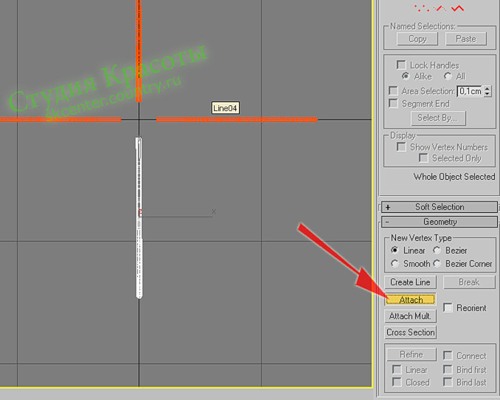The height and width of the screenshot is (400, 500).
Task: Click the Attach Mult. button
Action: pos(410,316)
